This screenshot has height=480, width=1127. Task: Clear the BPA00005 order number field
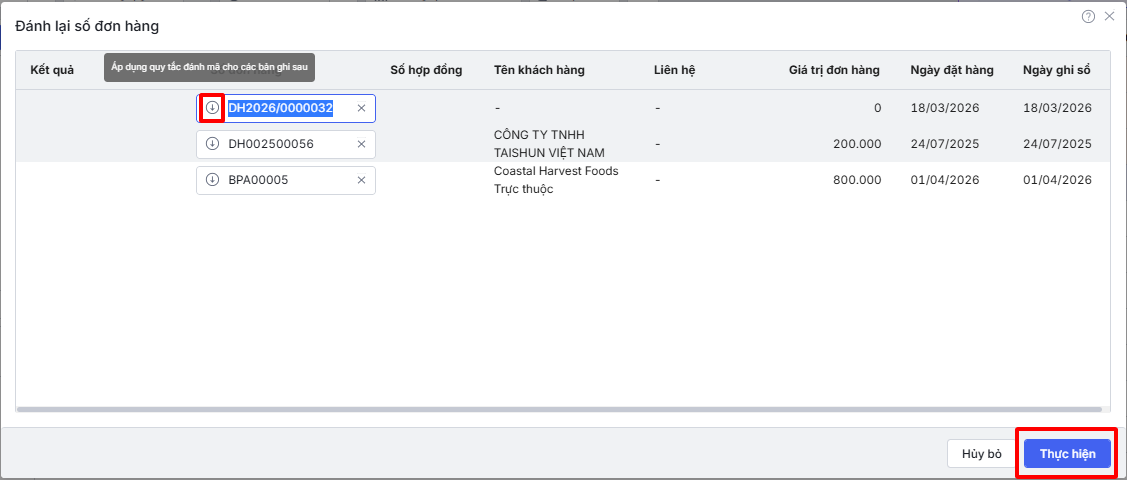(361, 180)
